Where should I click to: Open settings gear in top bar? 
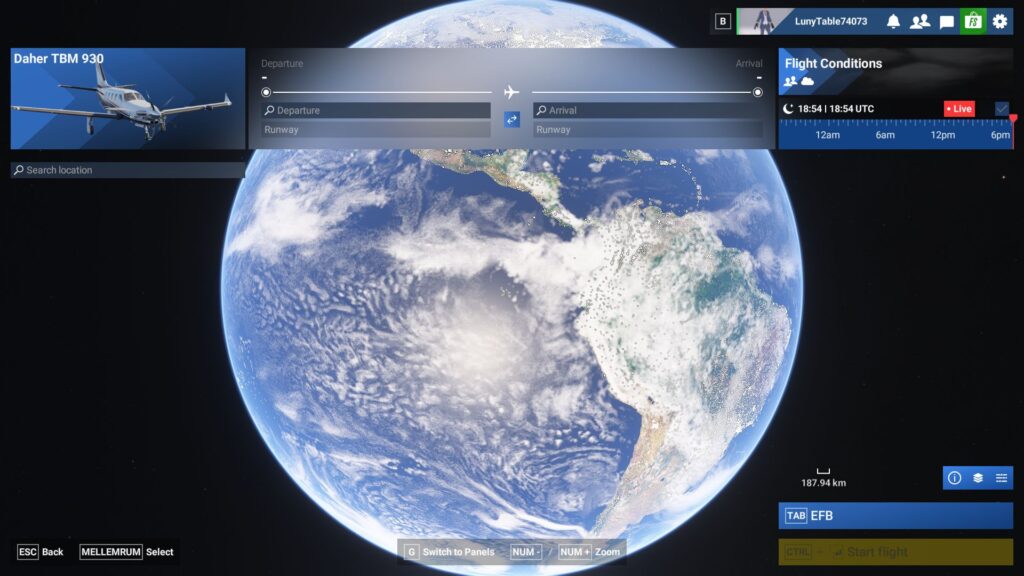point(999,21)
